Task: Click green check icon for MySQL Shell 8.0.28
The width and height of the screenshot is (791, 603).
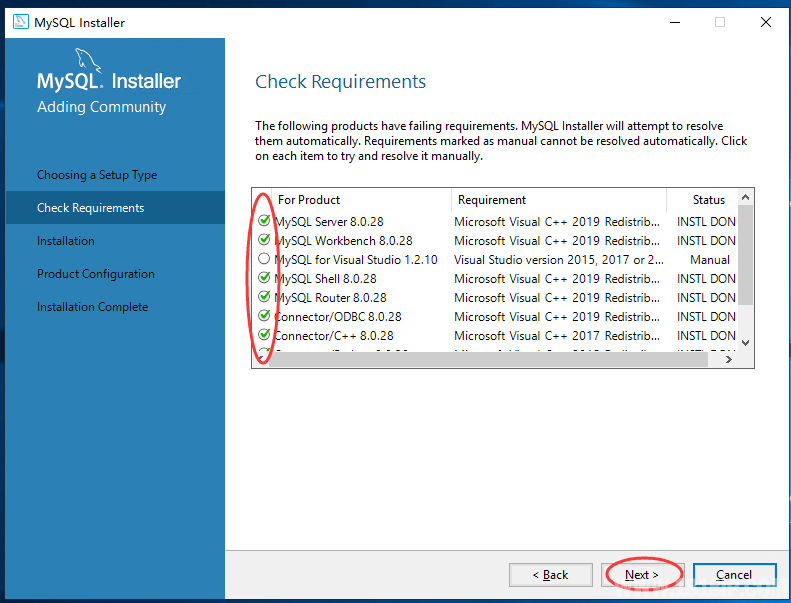Action: coord(264,278)
